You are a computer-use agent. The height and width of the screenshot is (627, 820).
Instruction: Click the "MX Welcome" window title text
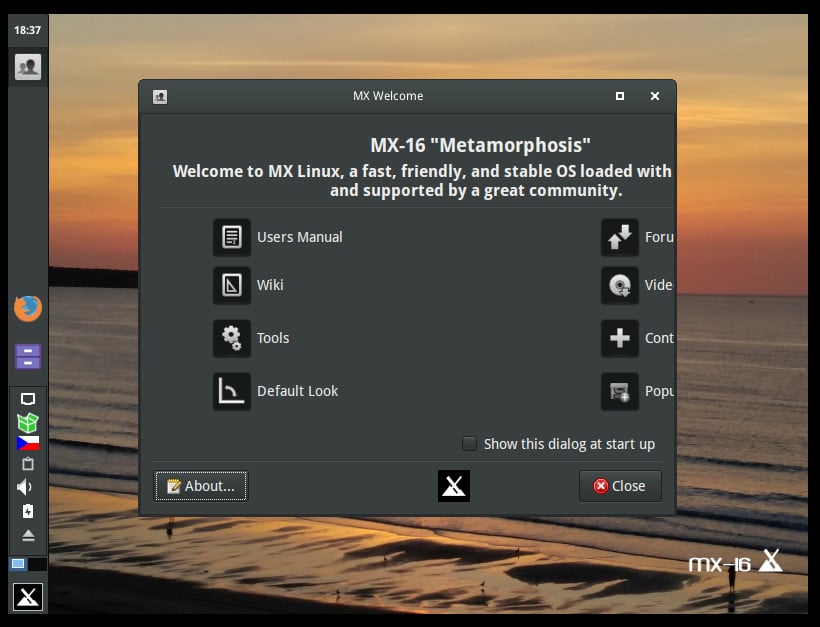click(x=388, y=96)
